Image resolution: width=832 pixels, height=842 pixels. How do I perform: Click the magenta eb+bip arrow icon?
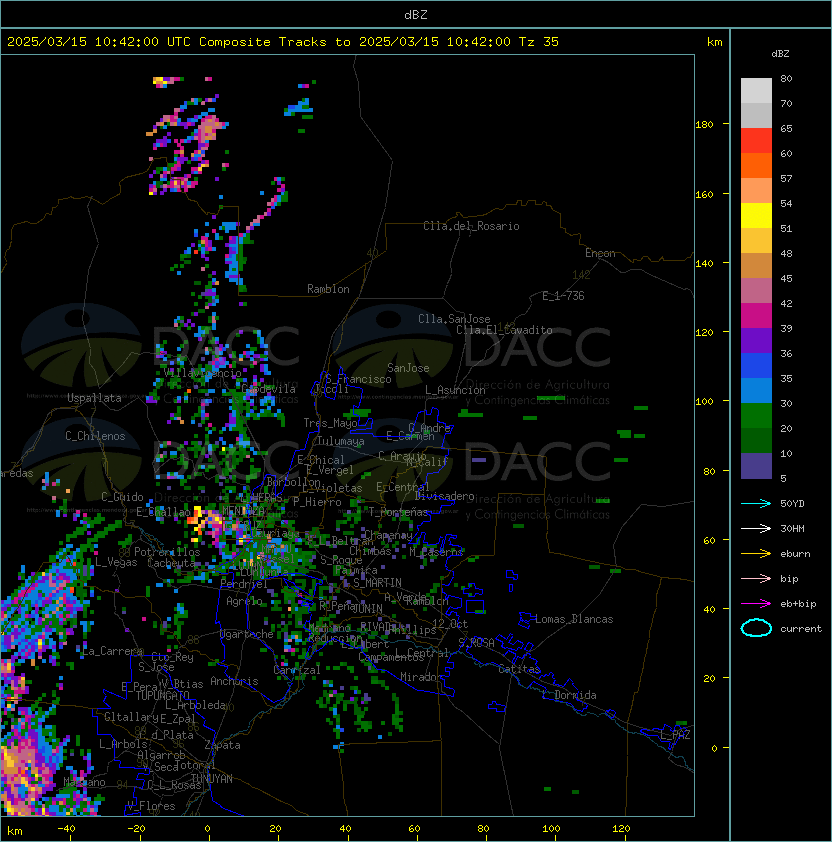pos(756,604)
